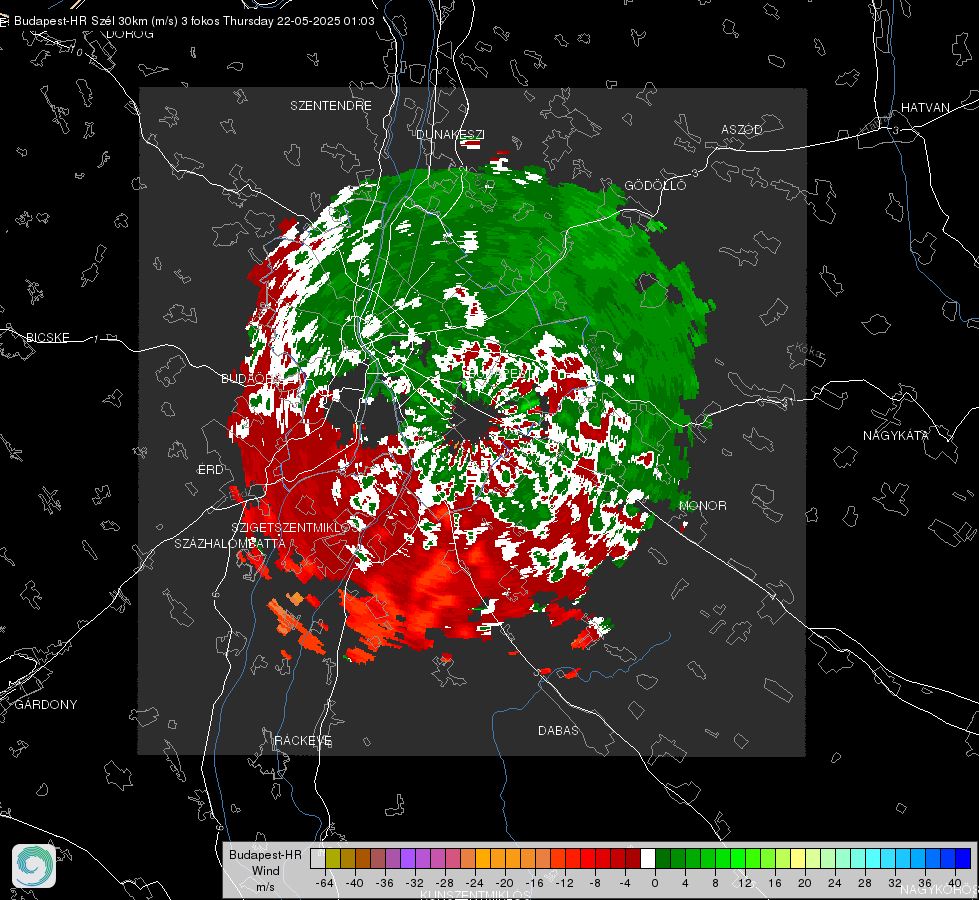Click the 'Wind' legend label
This screenshot has width=979, height=900.
pos(265,871)
